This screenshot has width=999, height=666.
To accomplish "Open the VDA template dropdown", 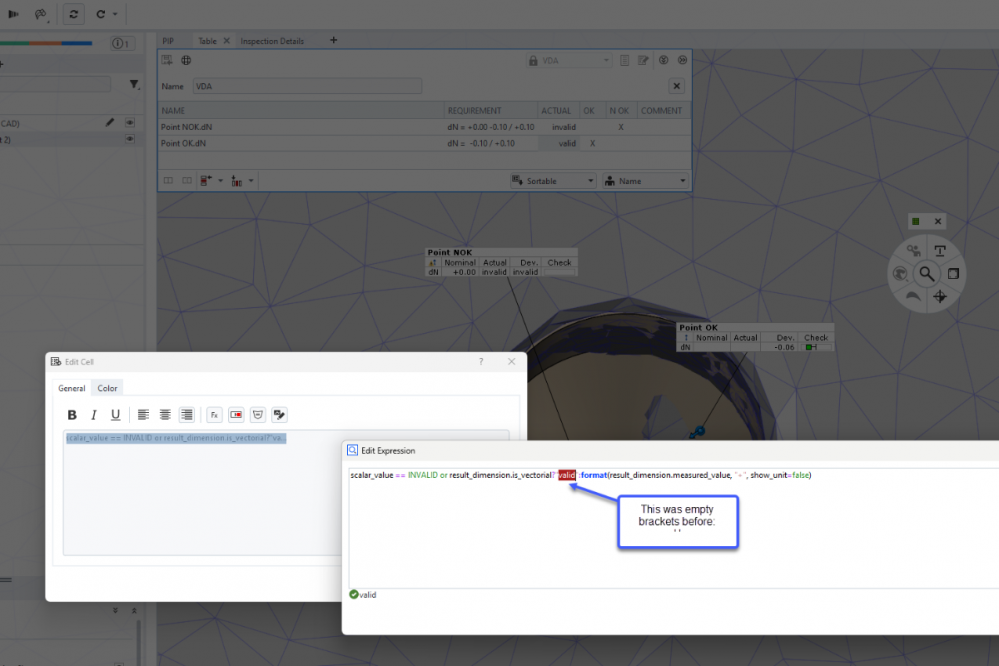I will tap(575, 61).
